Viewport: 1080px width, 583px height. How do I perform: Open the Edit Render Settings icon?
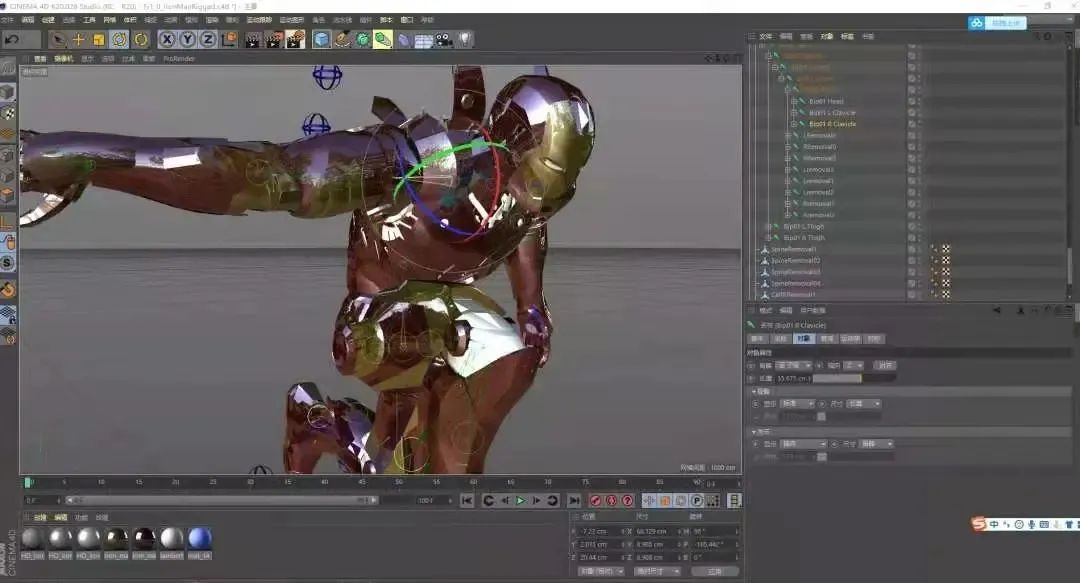point(292,39)
